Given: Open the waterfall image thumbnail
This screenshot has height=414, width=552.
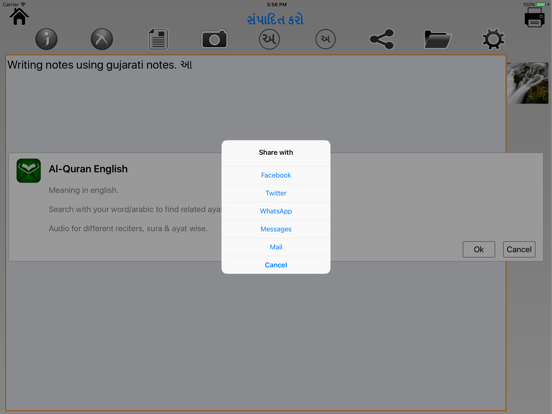Looking at the screenshot, I should tap(527, 83).
